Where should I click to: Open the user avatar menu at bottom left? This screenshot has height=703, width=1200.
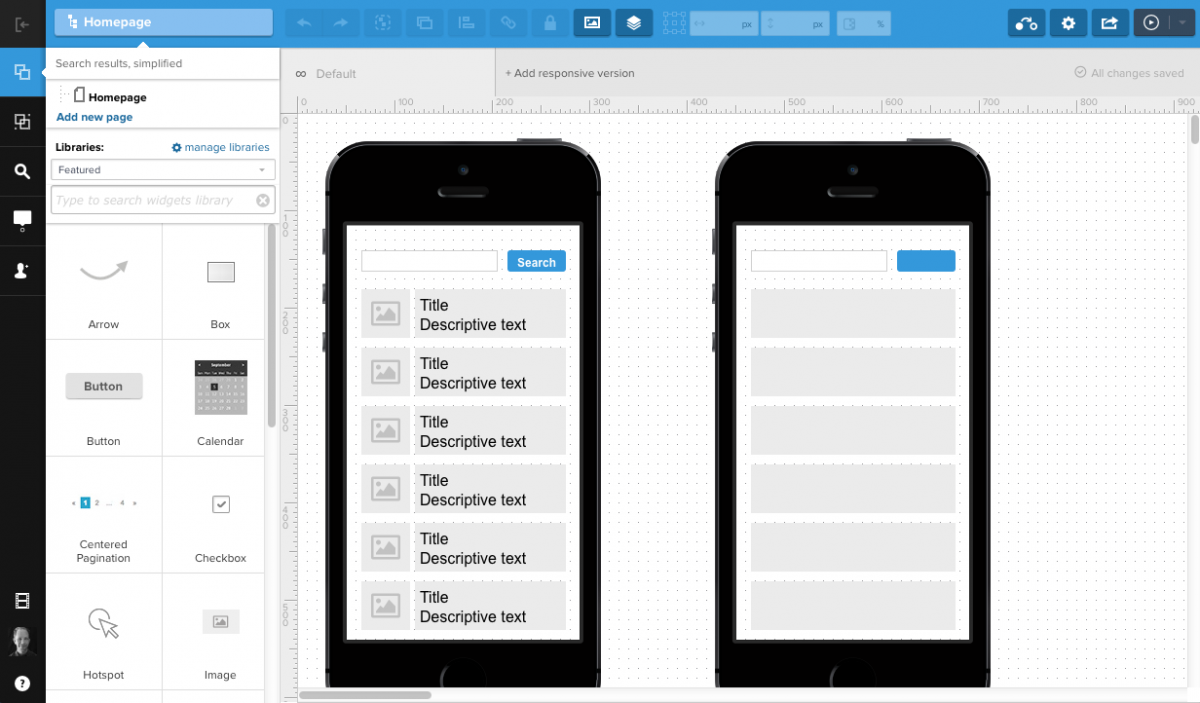pyautogui.click(x=22, y=641)
